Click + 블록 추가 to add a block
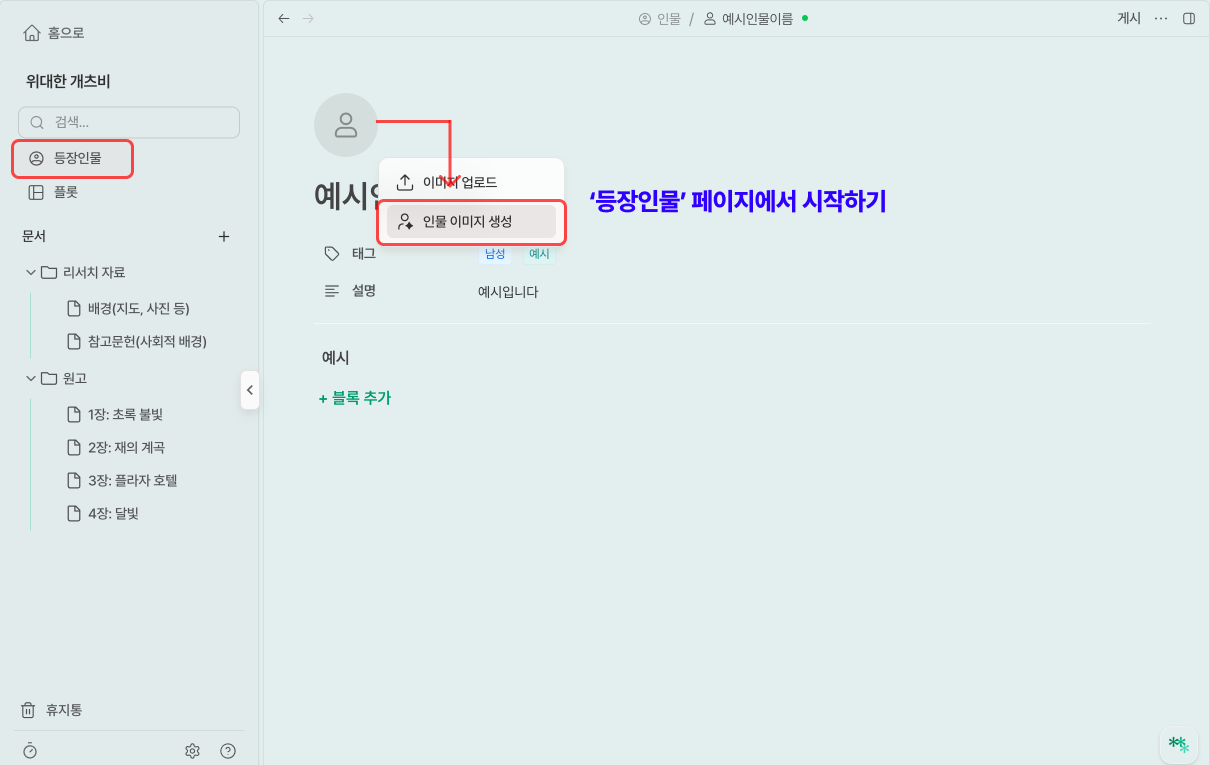Screen dimensions: 1210x765 tap(355, 398)
